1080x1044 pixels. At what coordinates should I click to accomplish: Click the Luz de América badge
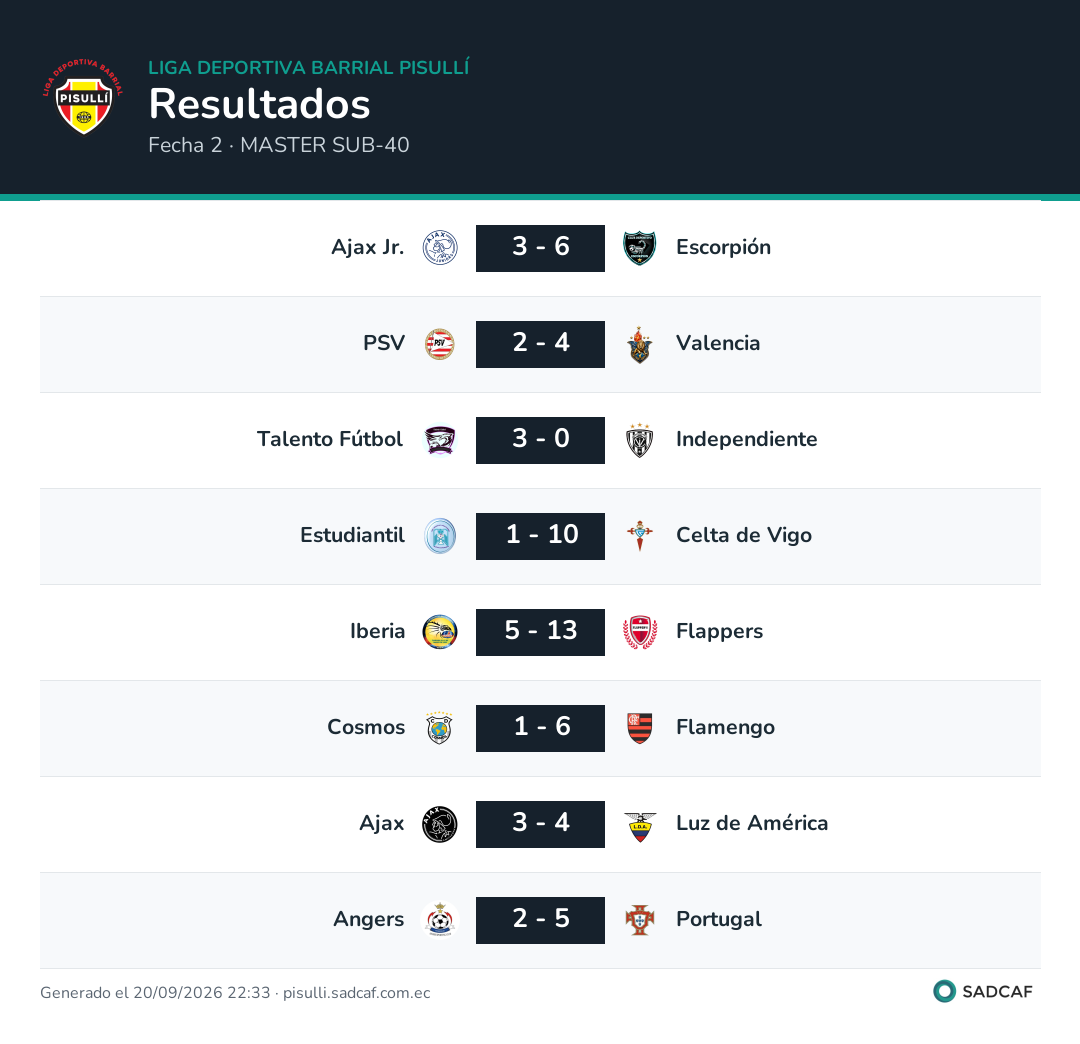(x=640, y=824)
